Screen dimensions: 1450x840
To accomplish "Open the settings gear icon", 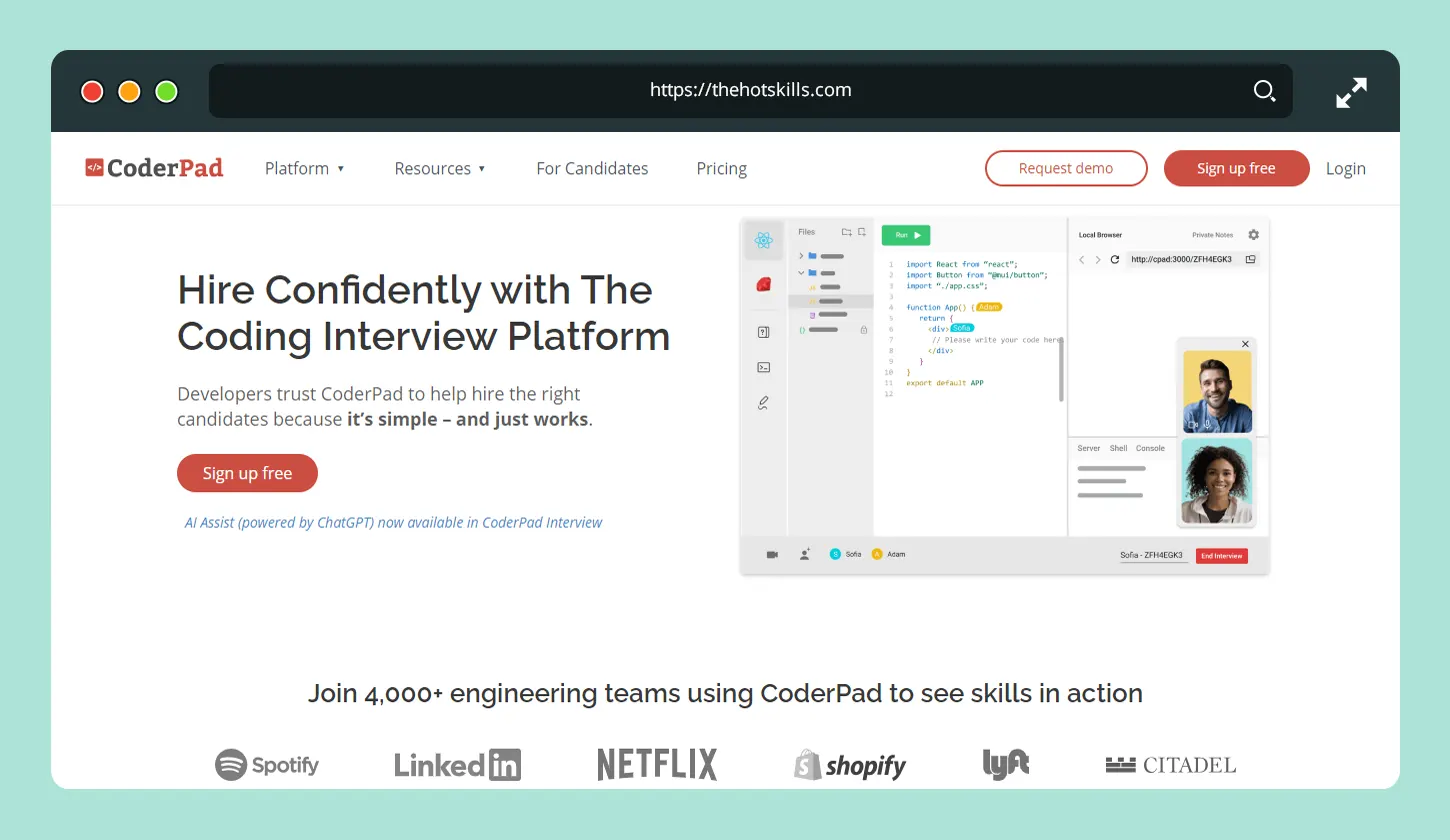I will [x=1253, y=235].
